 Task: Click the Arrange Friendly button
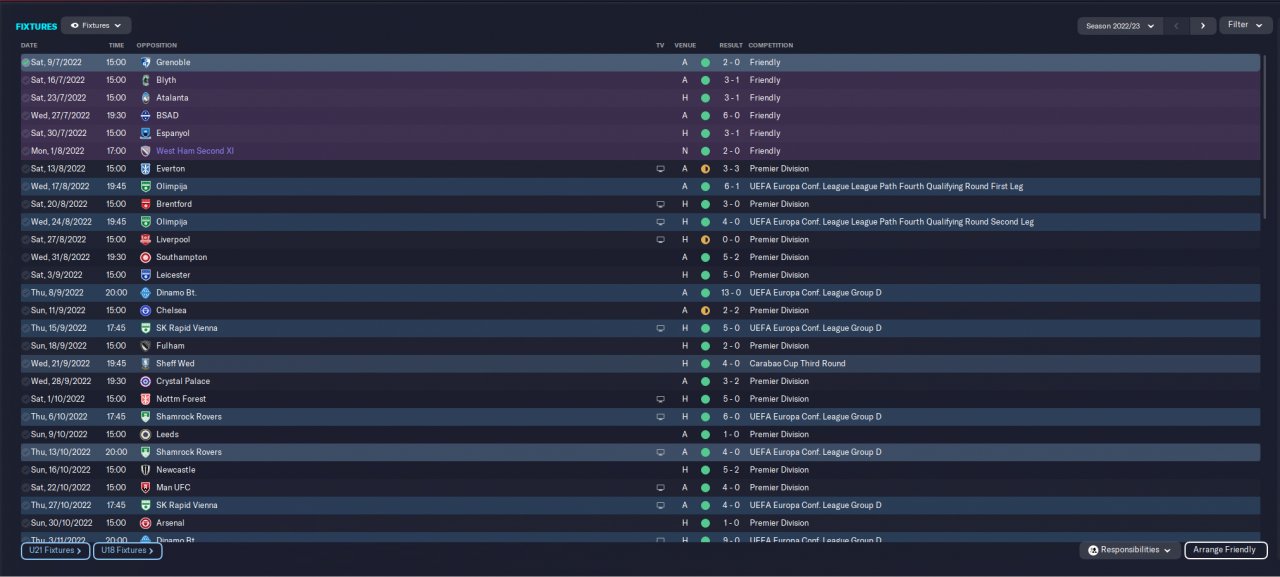click(x=1226, y=550)
